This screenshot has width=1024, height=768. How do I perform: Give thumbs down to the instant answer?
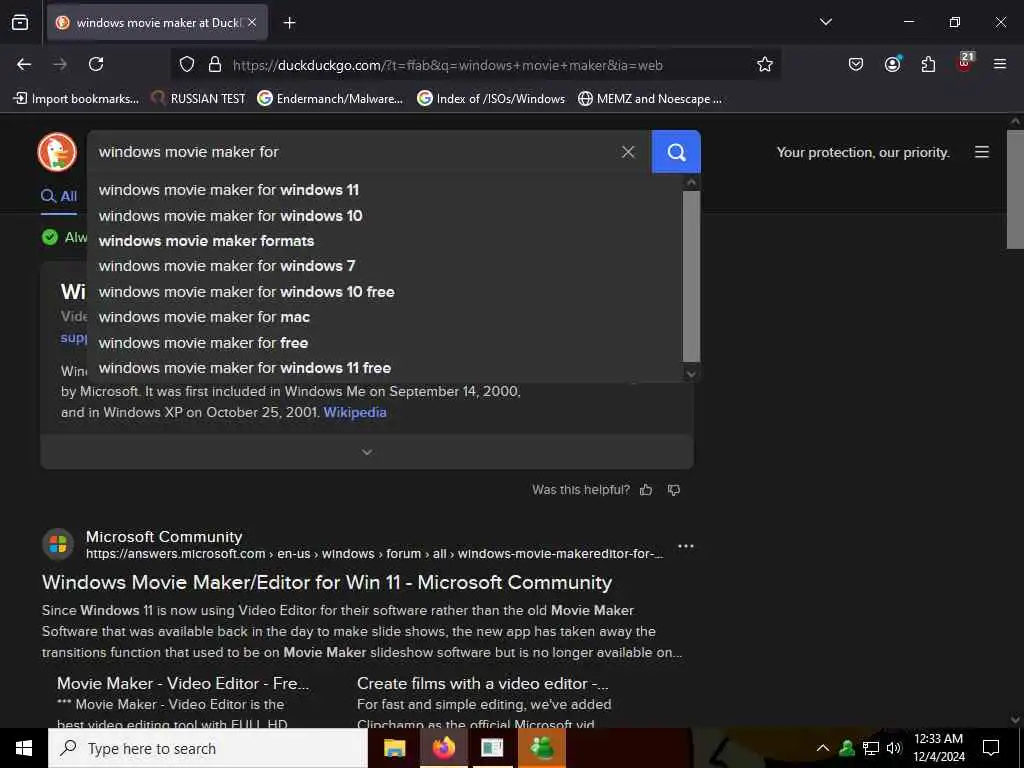tap(674, 490)
